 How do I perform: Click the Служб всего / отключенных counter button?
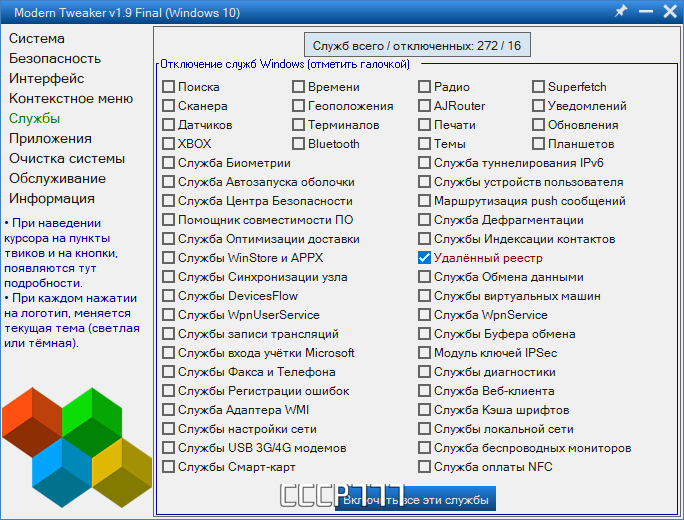417,45
